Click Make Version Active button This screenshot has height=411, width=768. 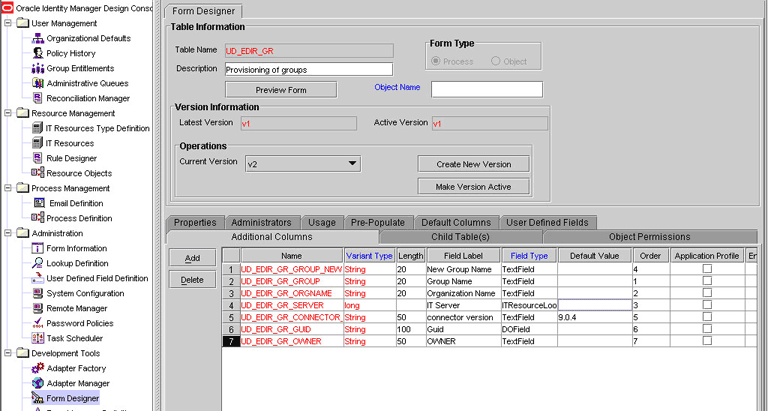pyautogui.click(x=474, y=187)
